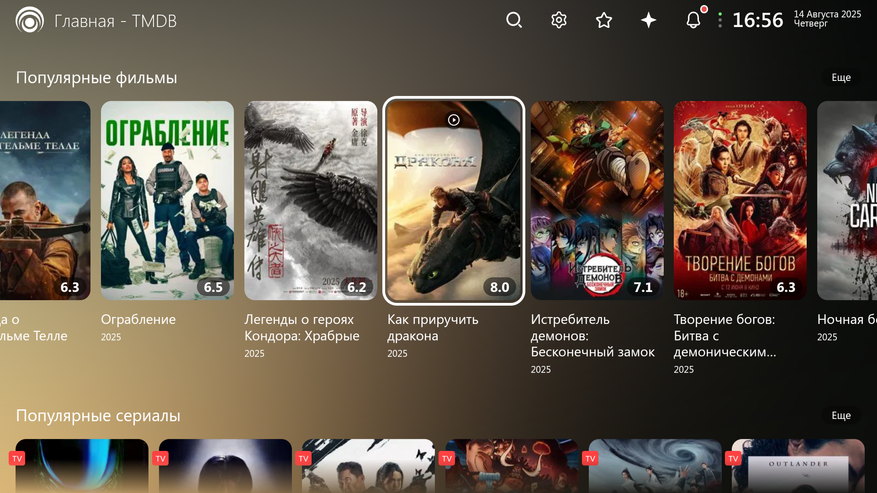877x493 pixels.
Task: Click the four-point sparkle icon
Action: click(648, 21)
